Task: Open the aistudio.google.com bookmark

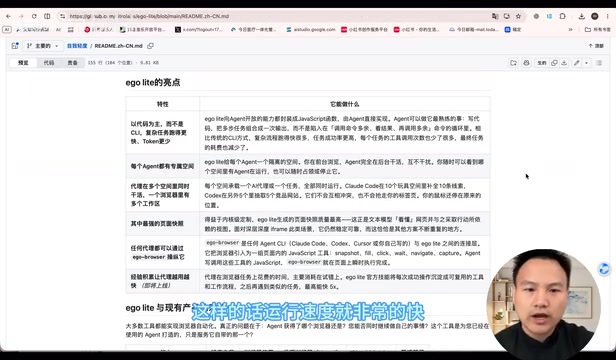Action: click(x=310, y=29)
